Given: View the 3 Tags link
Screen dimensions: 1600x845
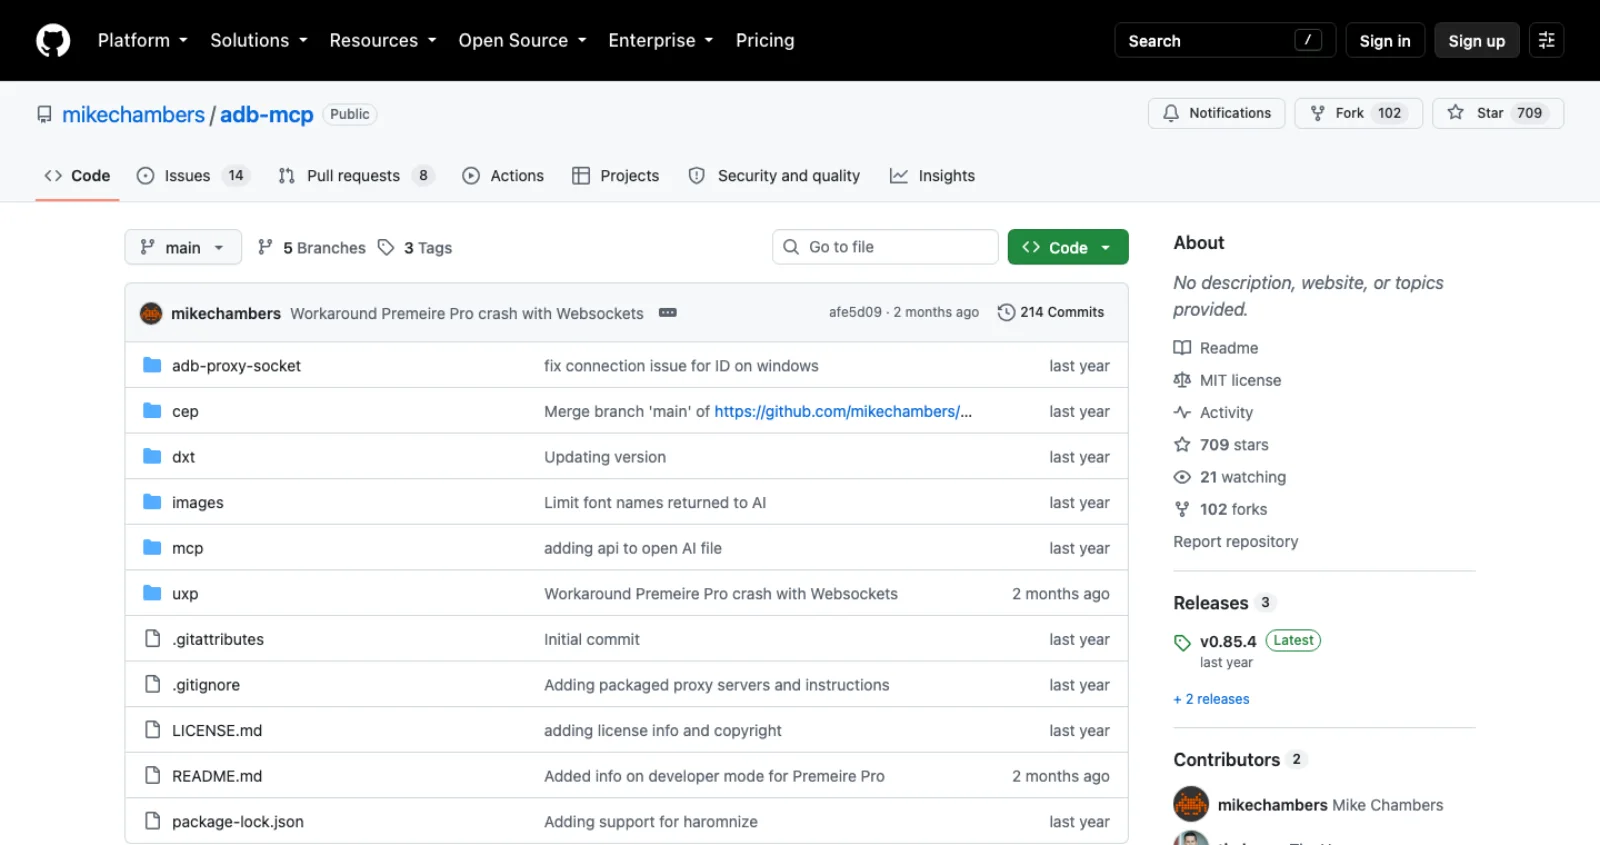Looking at the screenshot, I should tap(416, 247).
